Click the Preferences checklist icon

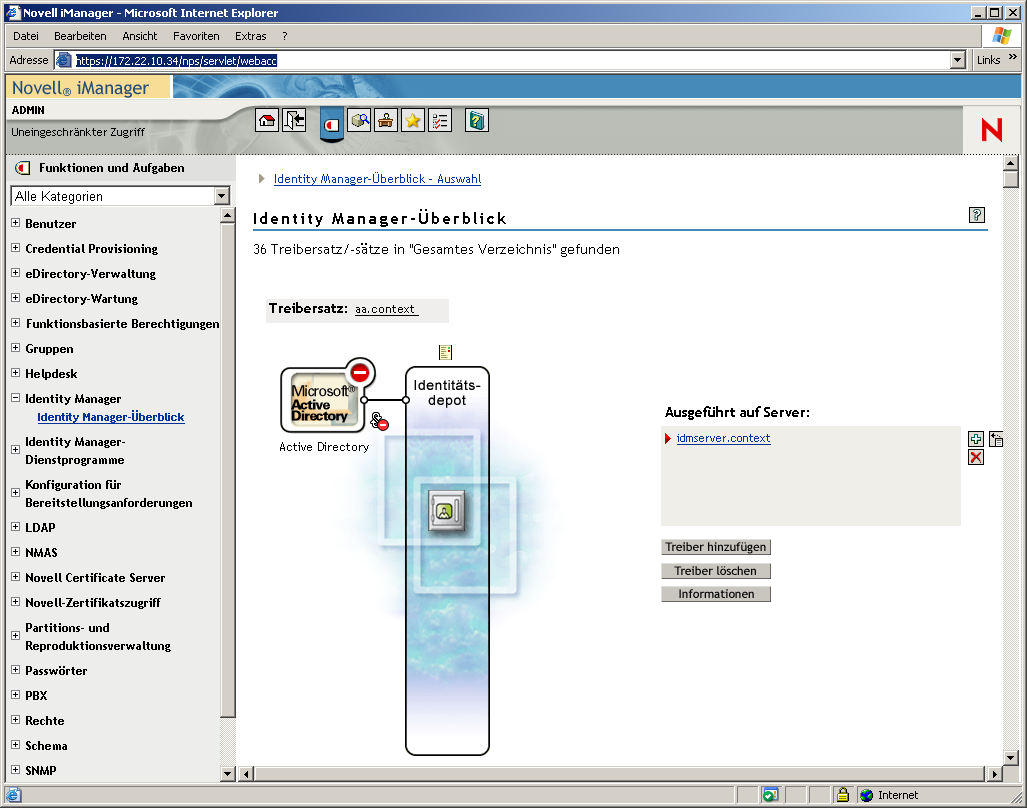coord(439,119)
